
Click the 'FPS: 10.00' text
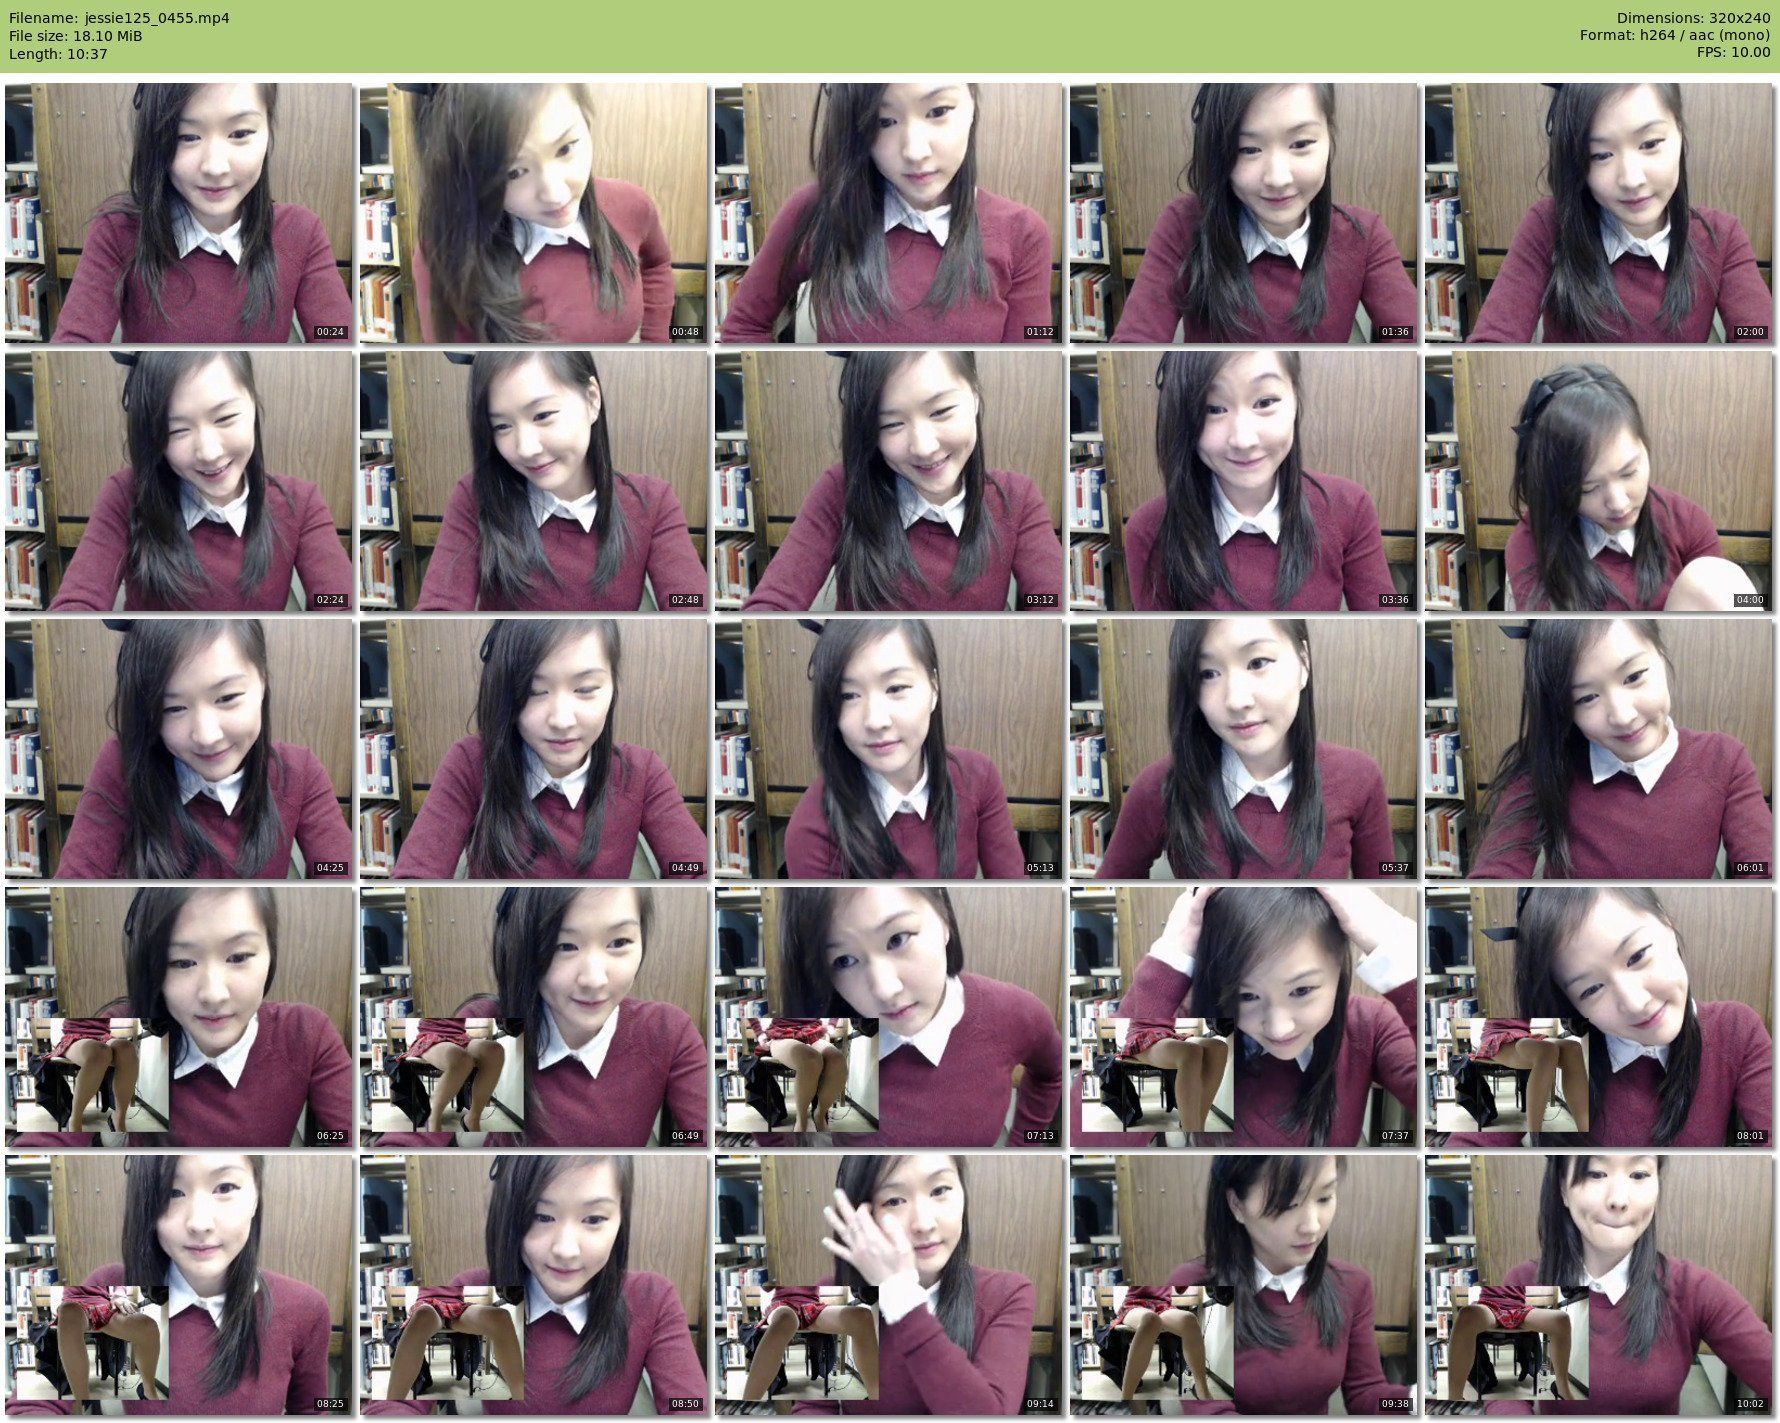pyautogui.click(x=1733, y=54)
